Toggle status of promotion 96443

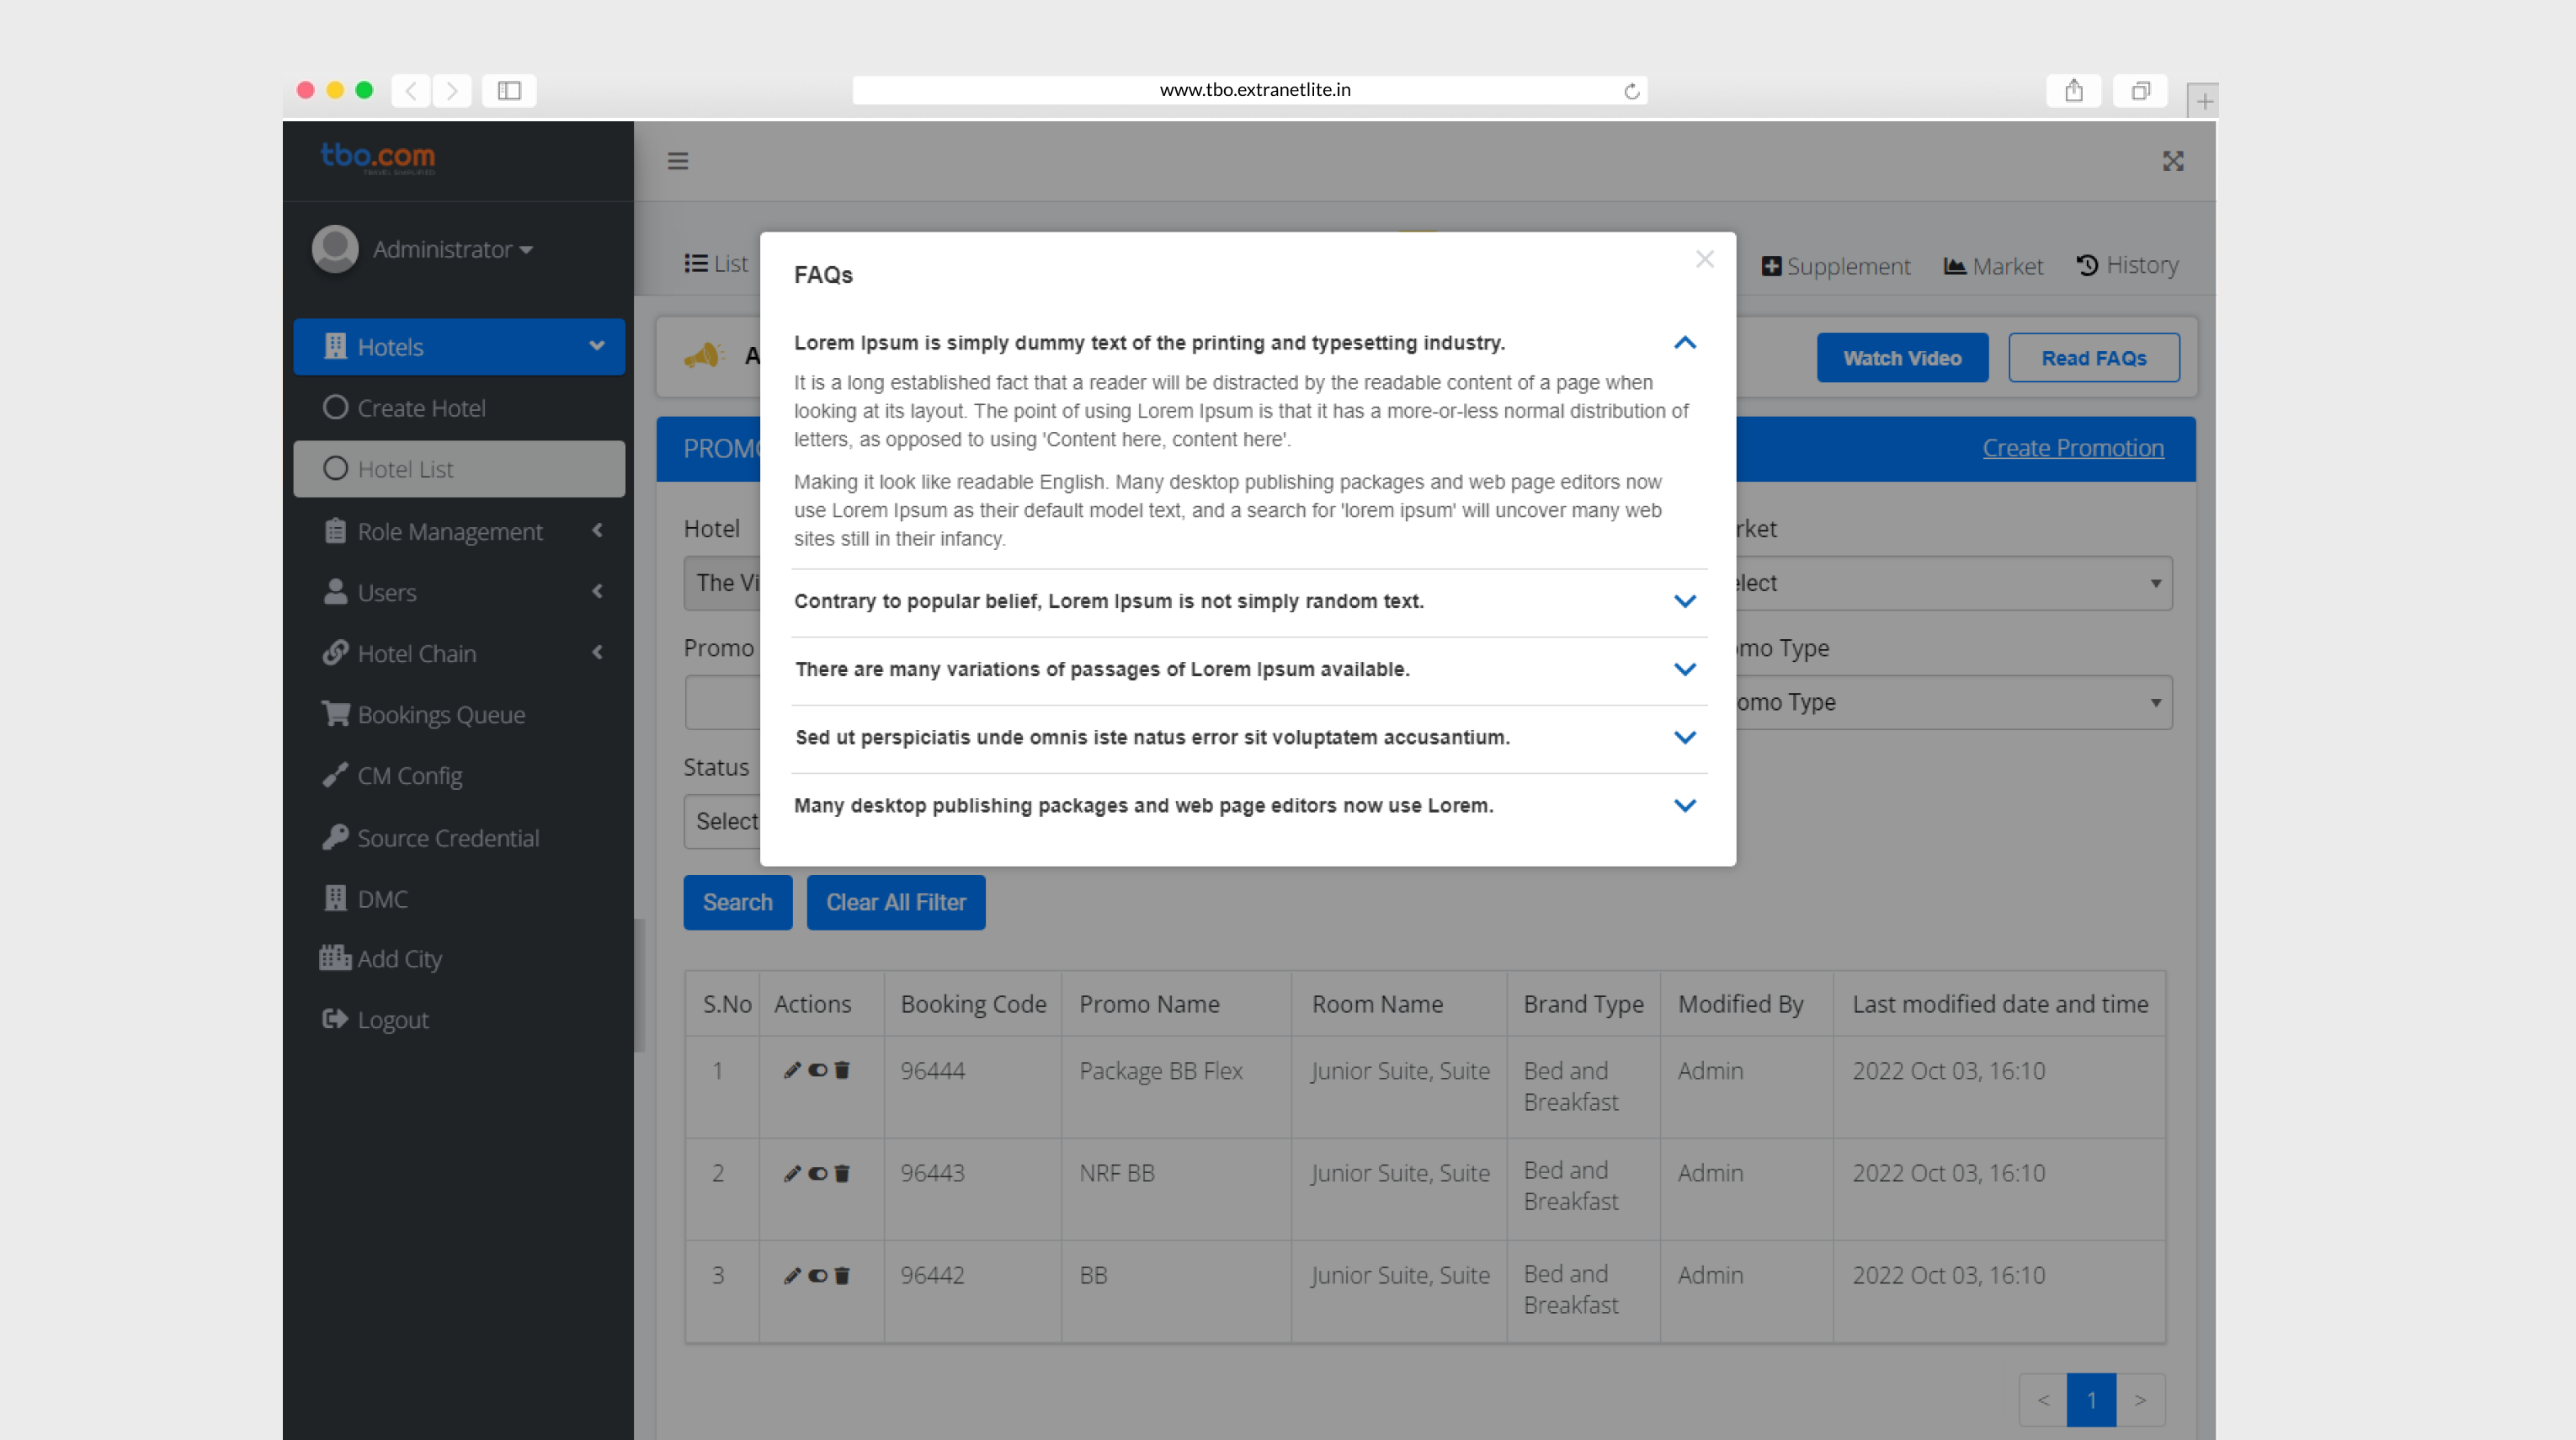(818, 1173)
